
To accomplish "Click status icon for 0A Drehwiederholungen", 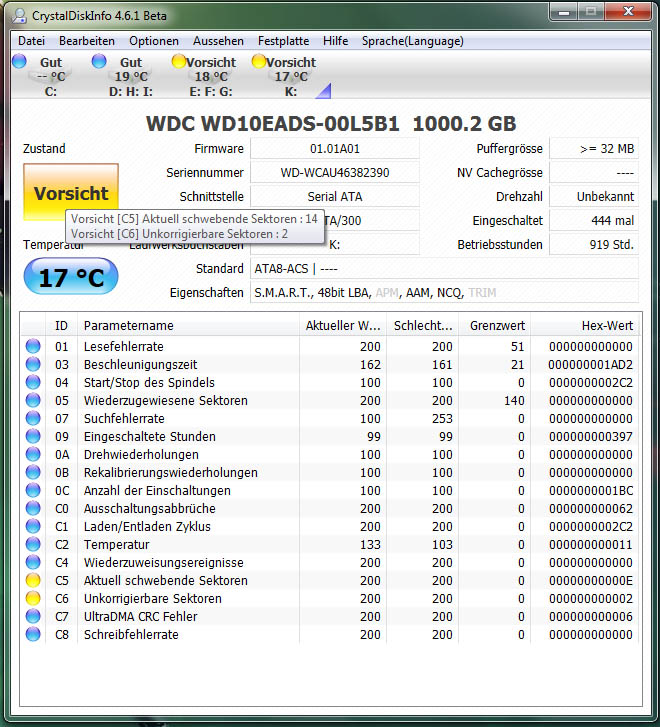I will (x=33, y=454).
